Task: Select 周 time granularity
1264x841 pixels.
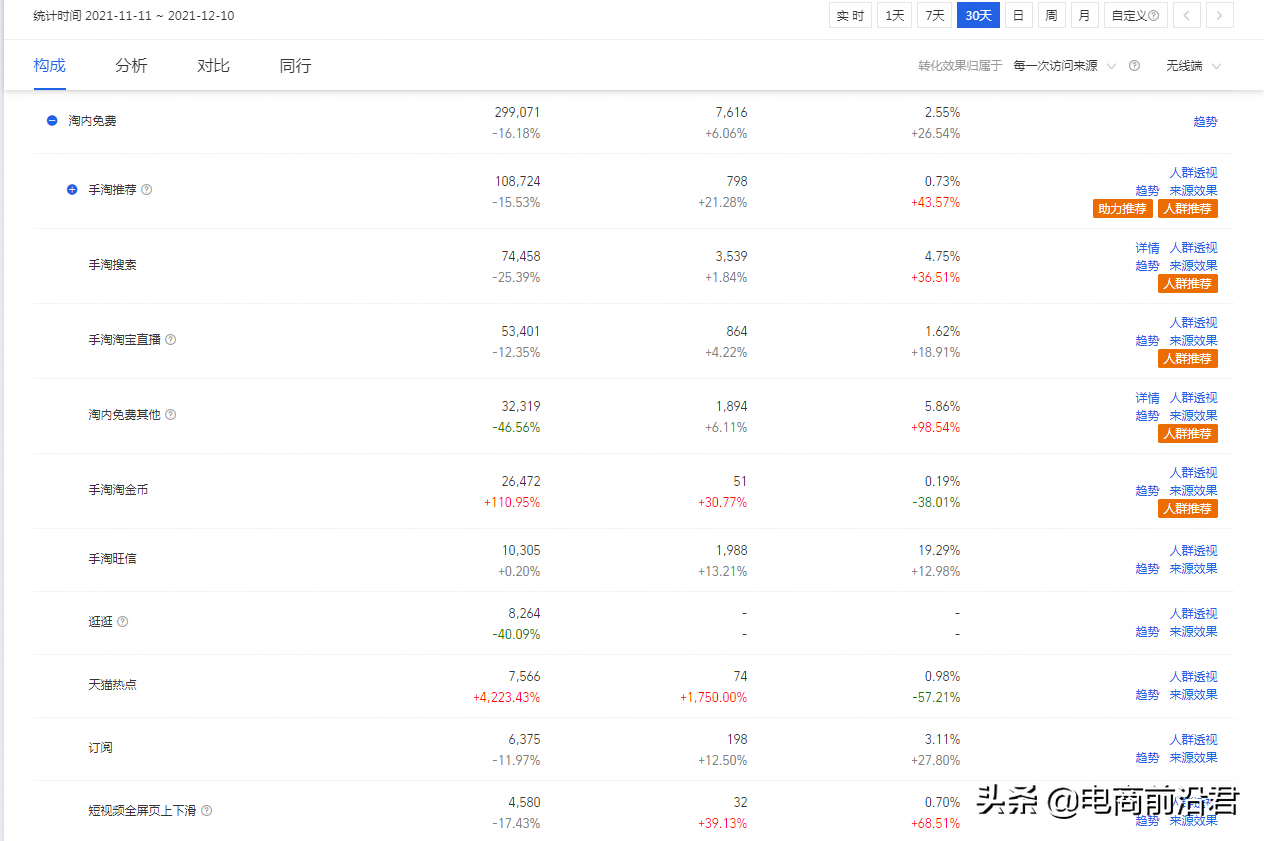Action: pyautogui.click(x=1051, y=16)
